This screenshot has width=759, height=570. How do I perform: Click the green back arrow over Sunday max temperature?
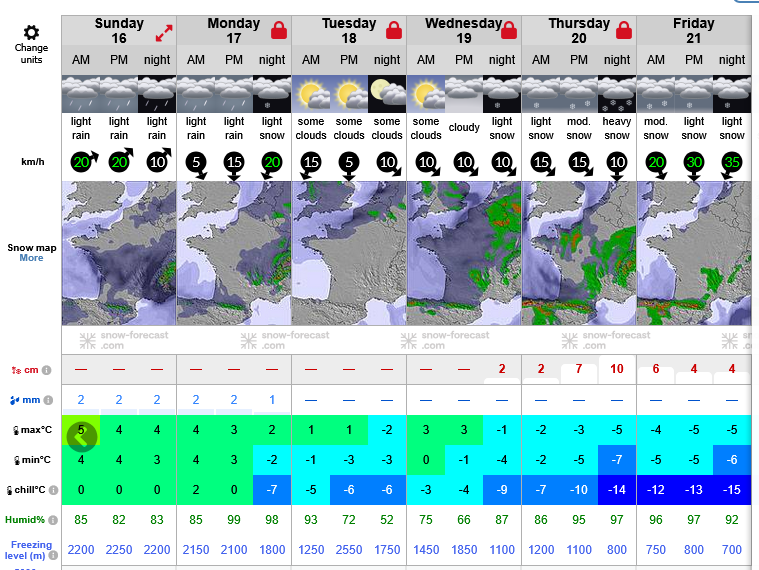[82, 437]
